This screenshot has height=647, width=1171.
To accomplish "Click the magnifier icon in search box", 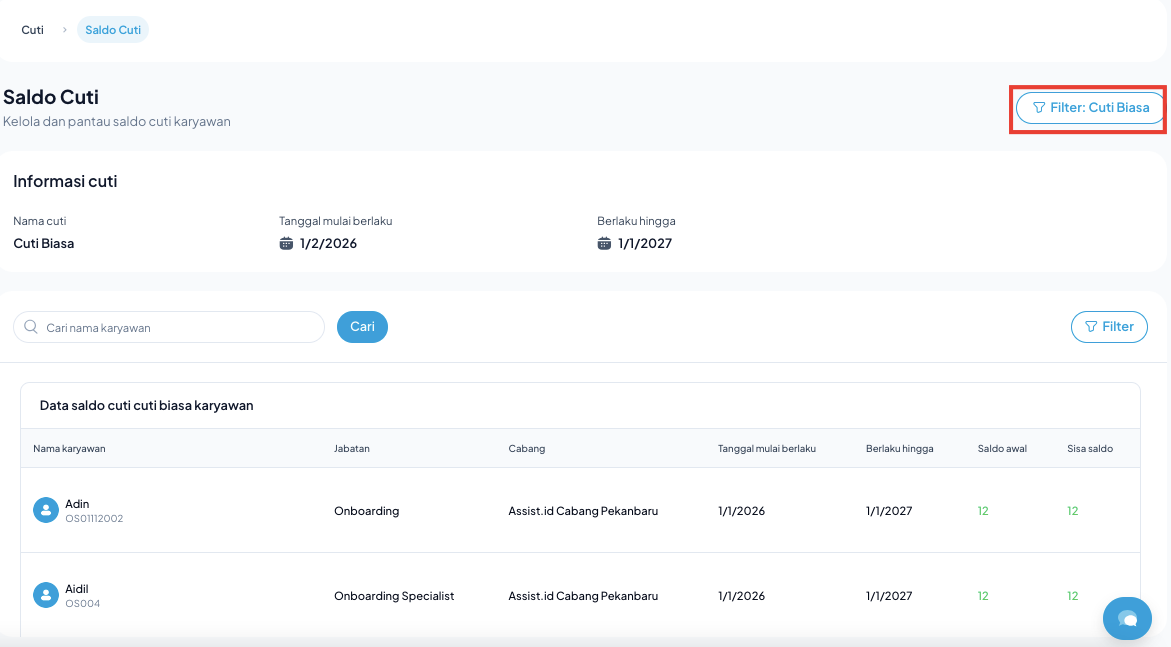I will [x=31, y=327].
